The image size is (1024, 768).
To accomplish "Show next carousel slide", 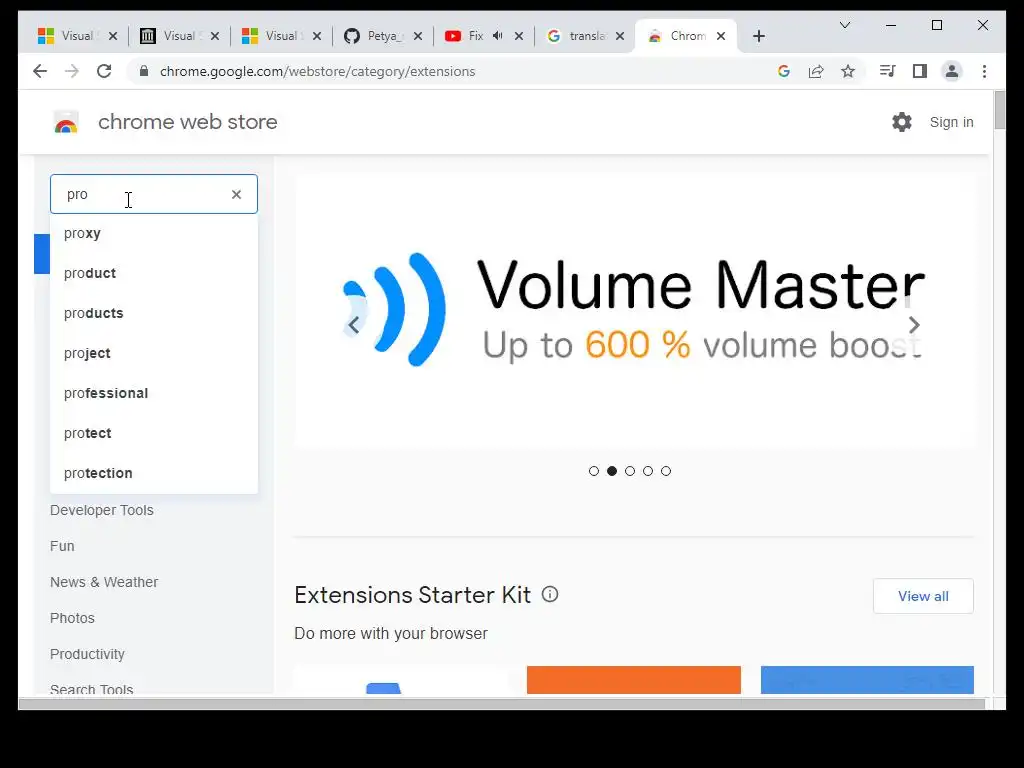I will [914, 325].
